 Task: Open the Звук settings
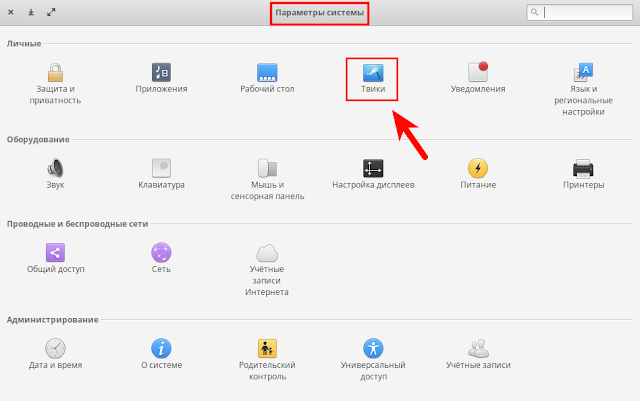(55, 174)
